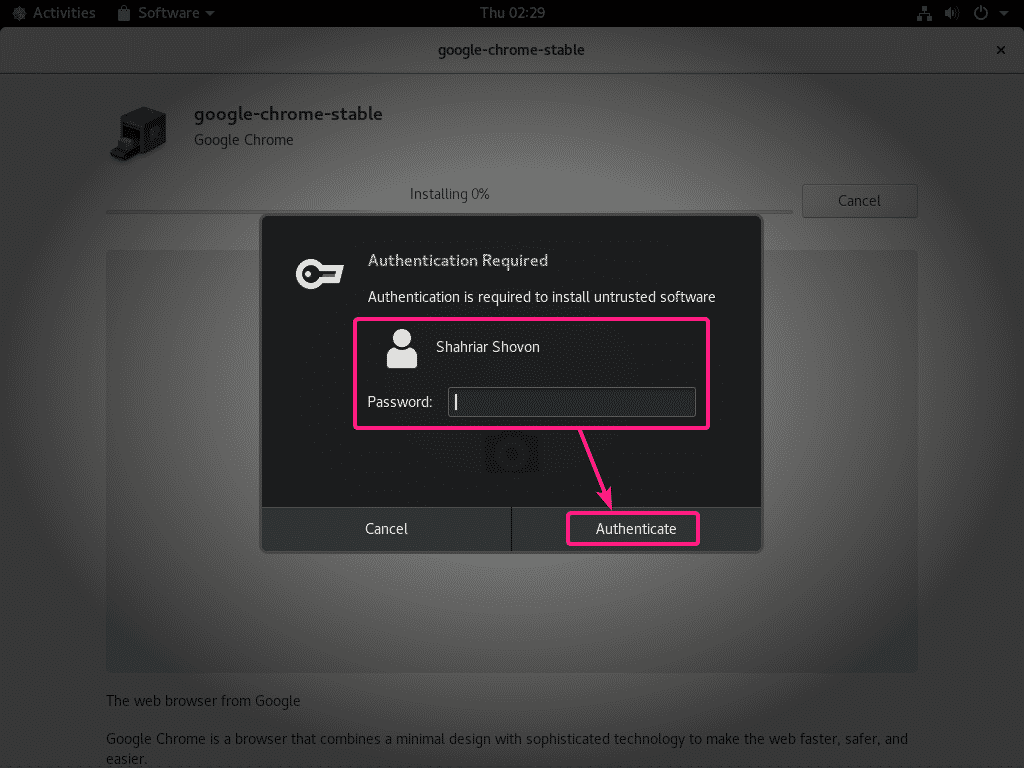Click the Software bag icon in top bar
The height and width of the screenshot is (768, 1024).
pos(123,13)
